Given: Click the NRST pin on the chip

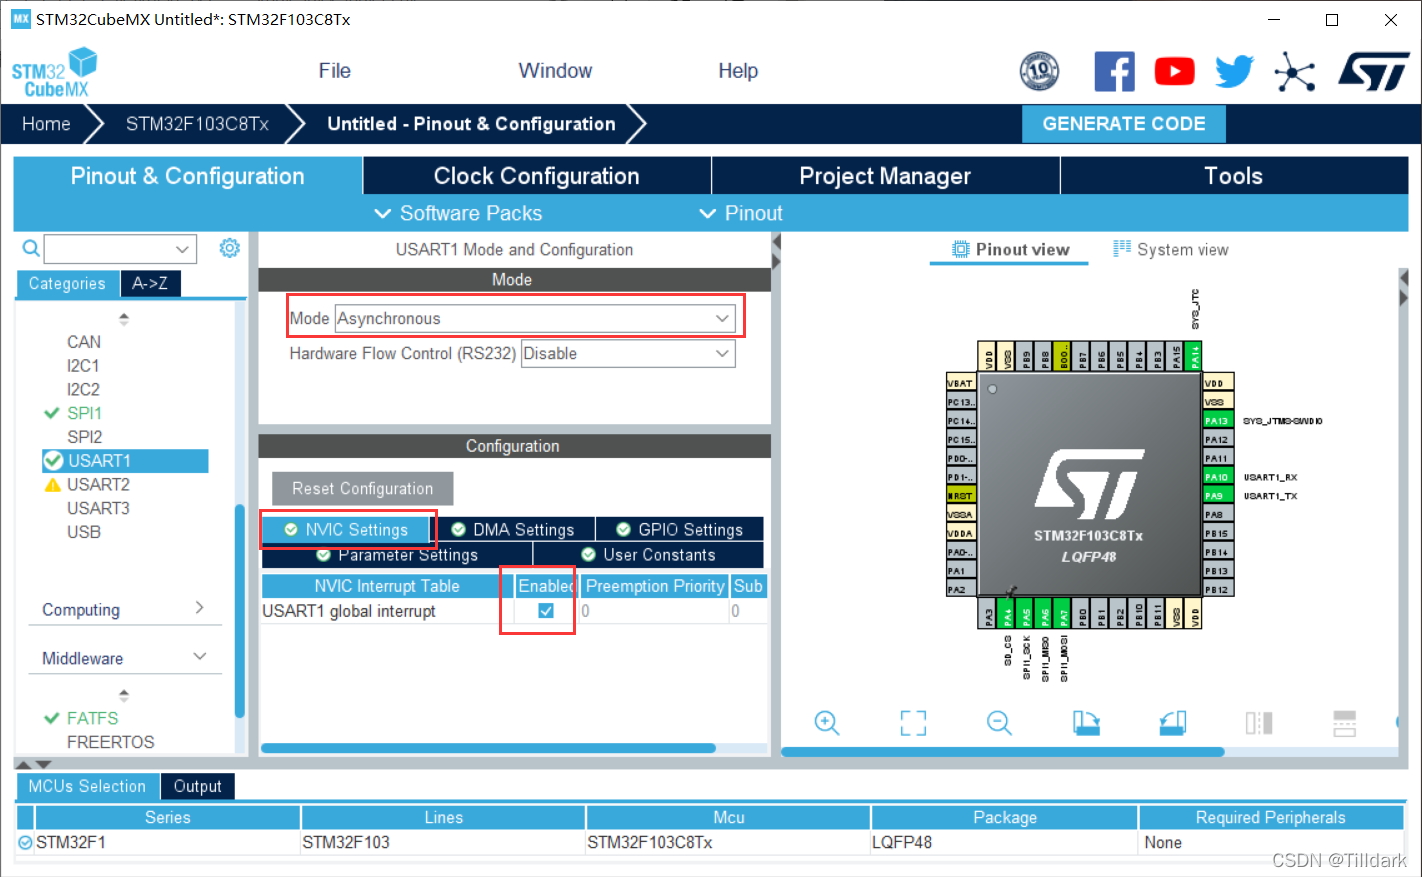Looking at the screenshot, I should click(x=961, y=496).
